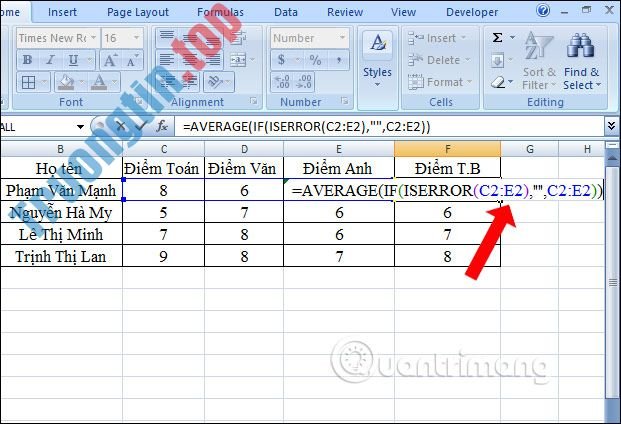Click the Orientation icon
Image resolution: width=621 pixels, height=424 pixels.
[216, 82]
